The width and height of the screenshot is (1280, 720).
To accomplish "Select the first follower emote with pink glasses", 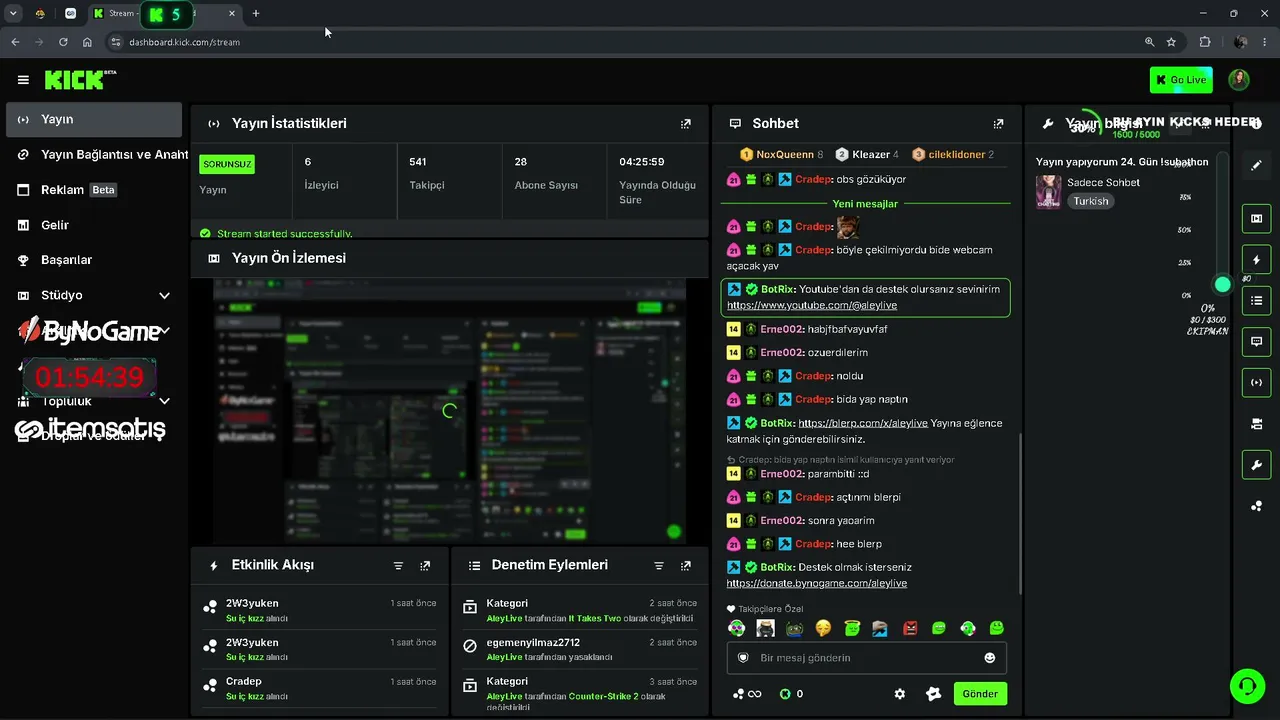I will (737, 629).
